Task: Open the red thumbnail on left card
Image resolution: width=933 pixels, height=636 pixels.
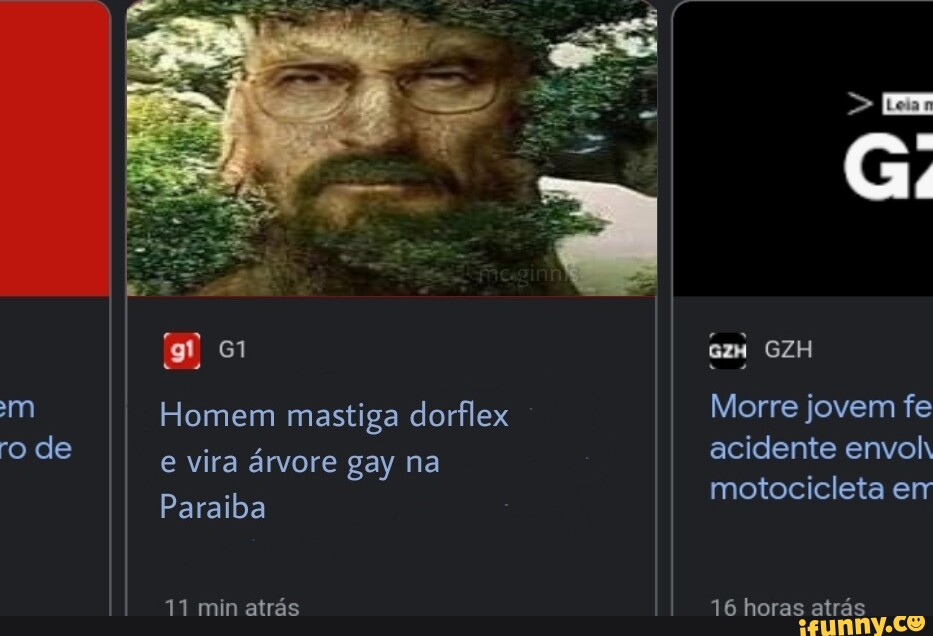Action: click(x=55, y=148)
